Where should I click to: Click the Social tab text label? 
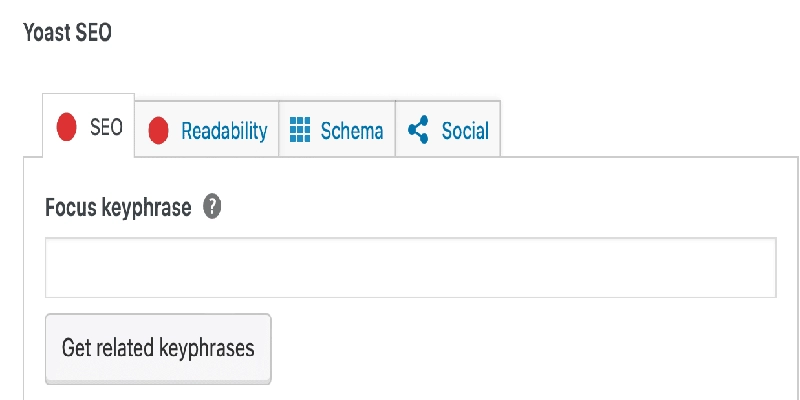pyautogui.click(x=465, y=131)
